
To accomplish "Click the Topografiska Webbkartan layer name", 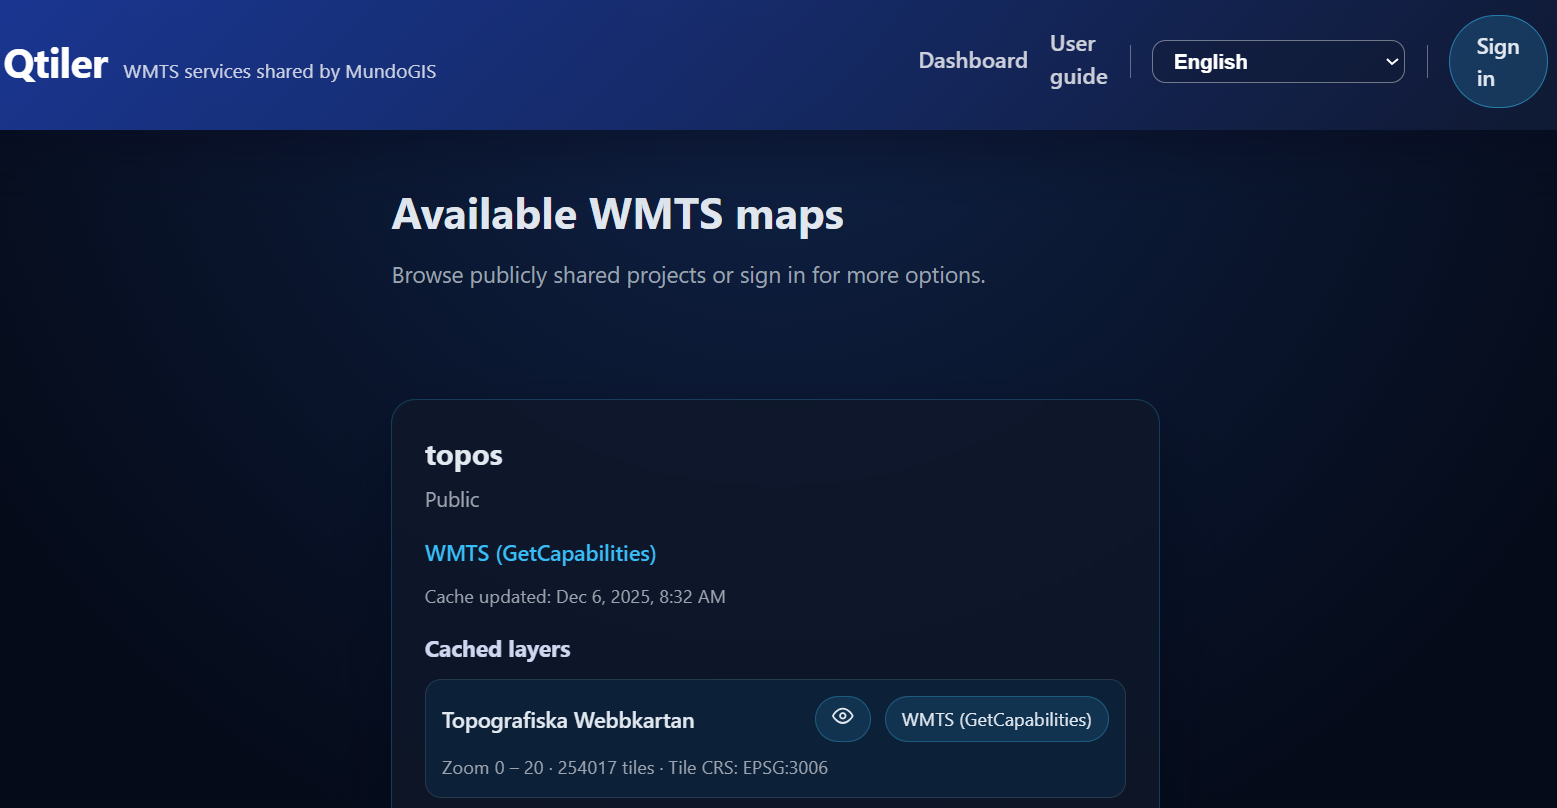I will coord(568,720).
